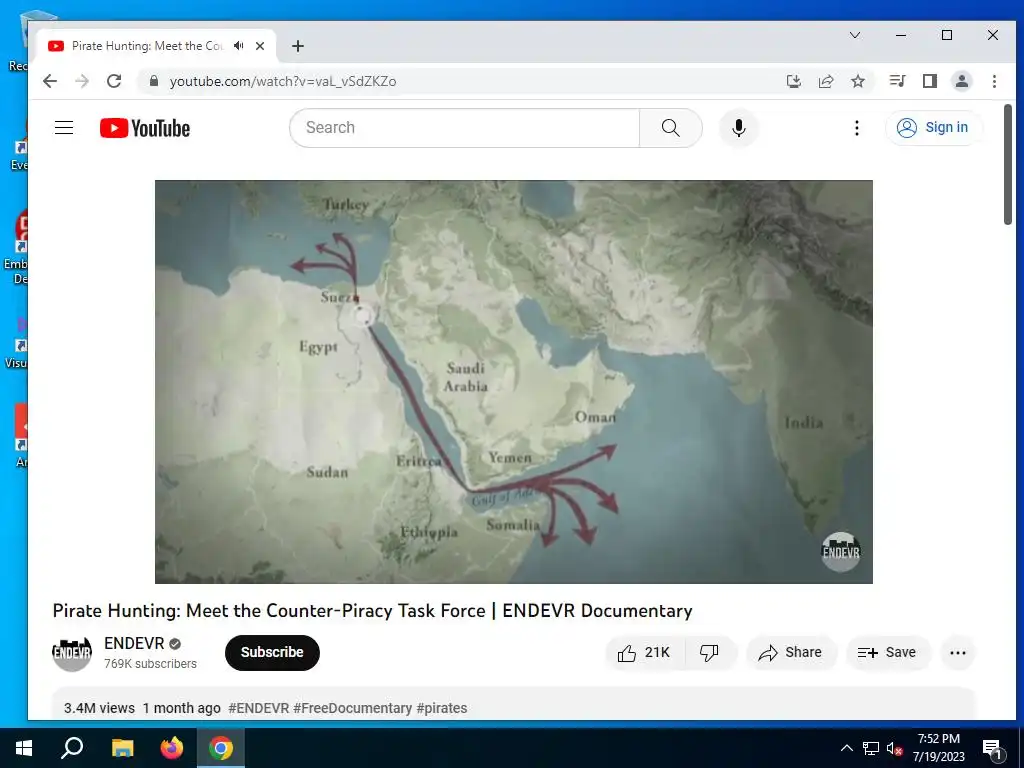Dislike the video
Viewport: 1024px width, 768px height.
click(x=710, y=652)
